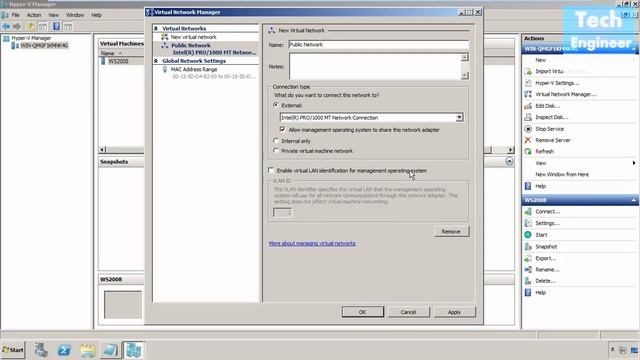Collapse the Snapshots pane with round chevron
This screenshot has height=360, width=640.
pos(509,161)
